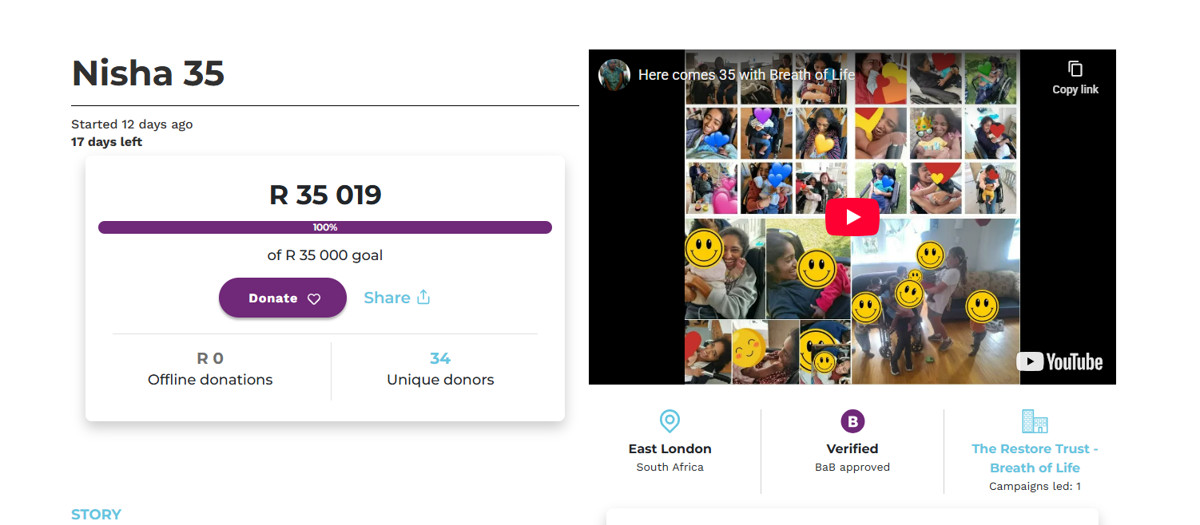Click the STORY section heading
The image size is (1200, 525).
tap(96, 514)
